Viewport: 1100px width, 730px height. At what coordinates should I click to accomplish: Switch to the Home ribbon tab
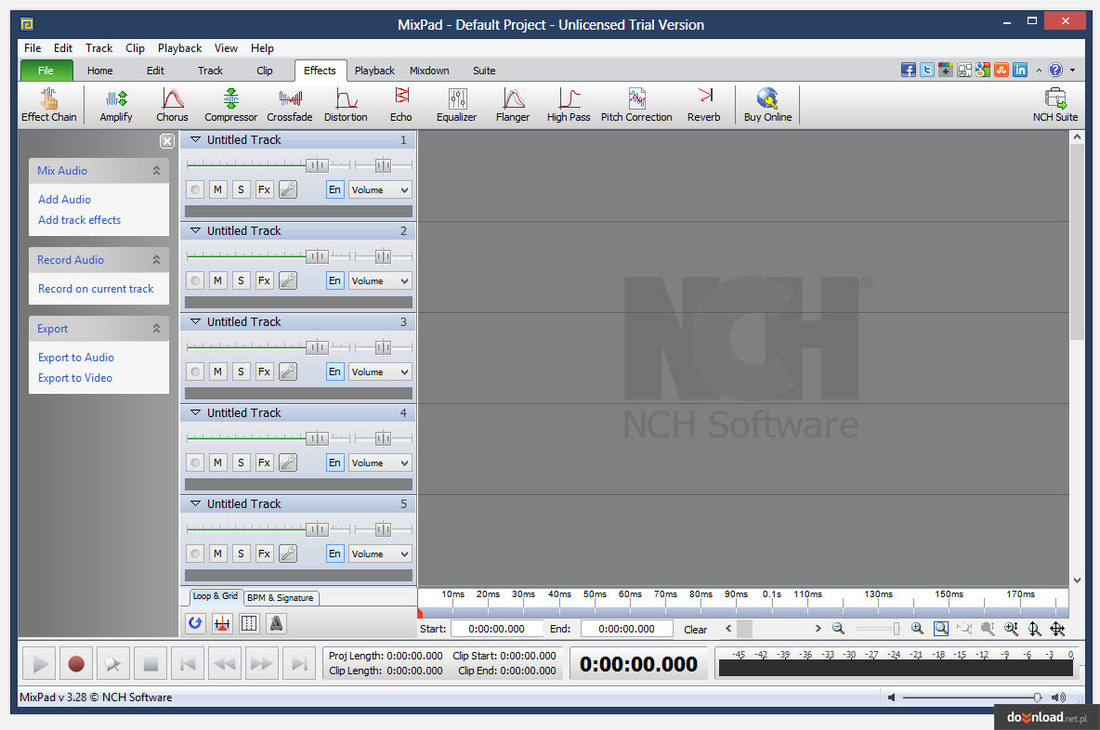pyautogui.click(x=100, y=70)
